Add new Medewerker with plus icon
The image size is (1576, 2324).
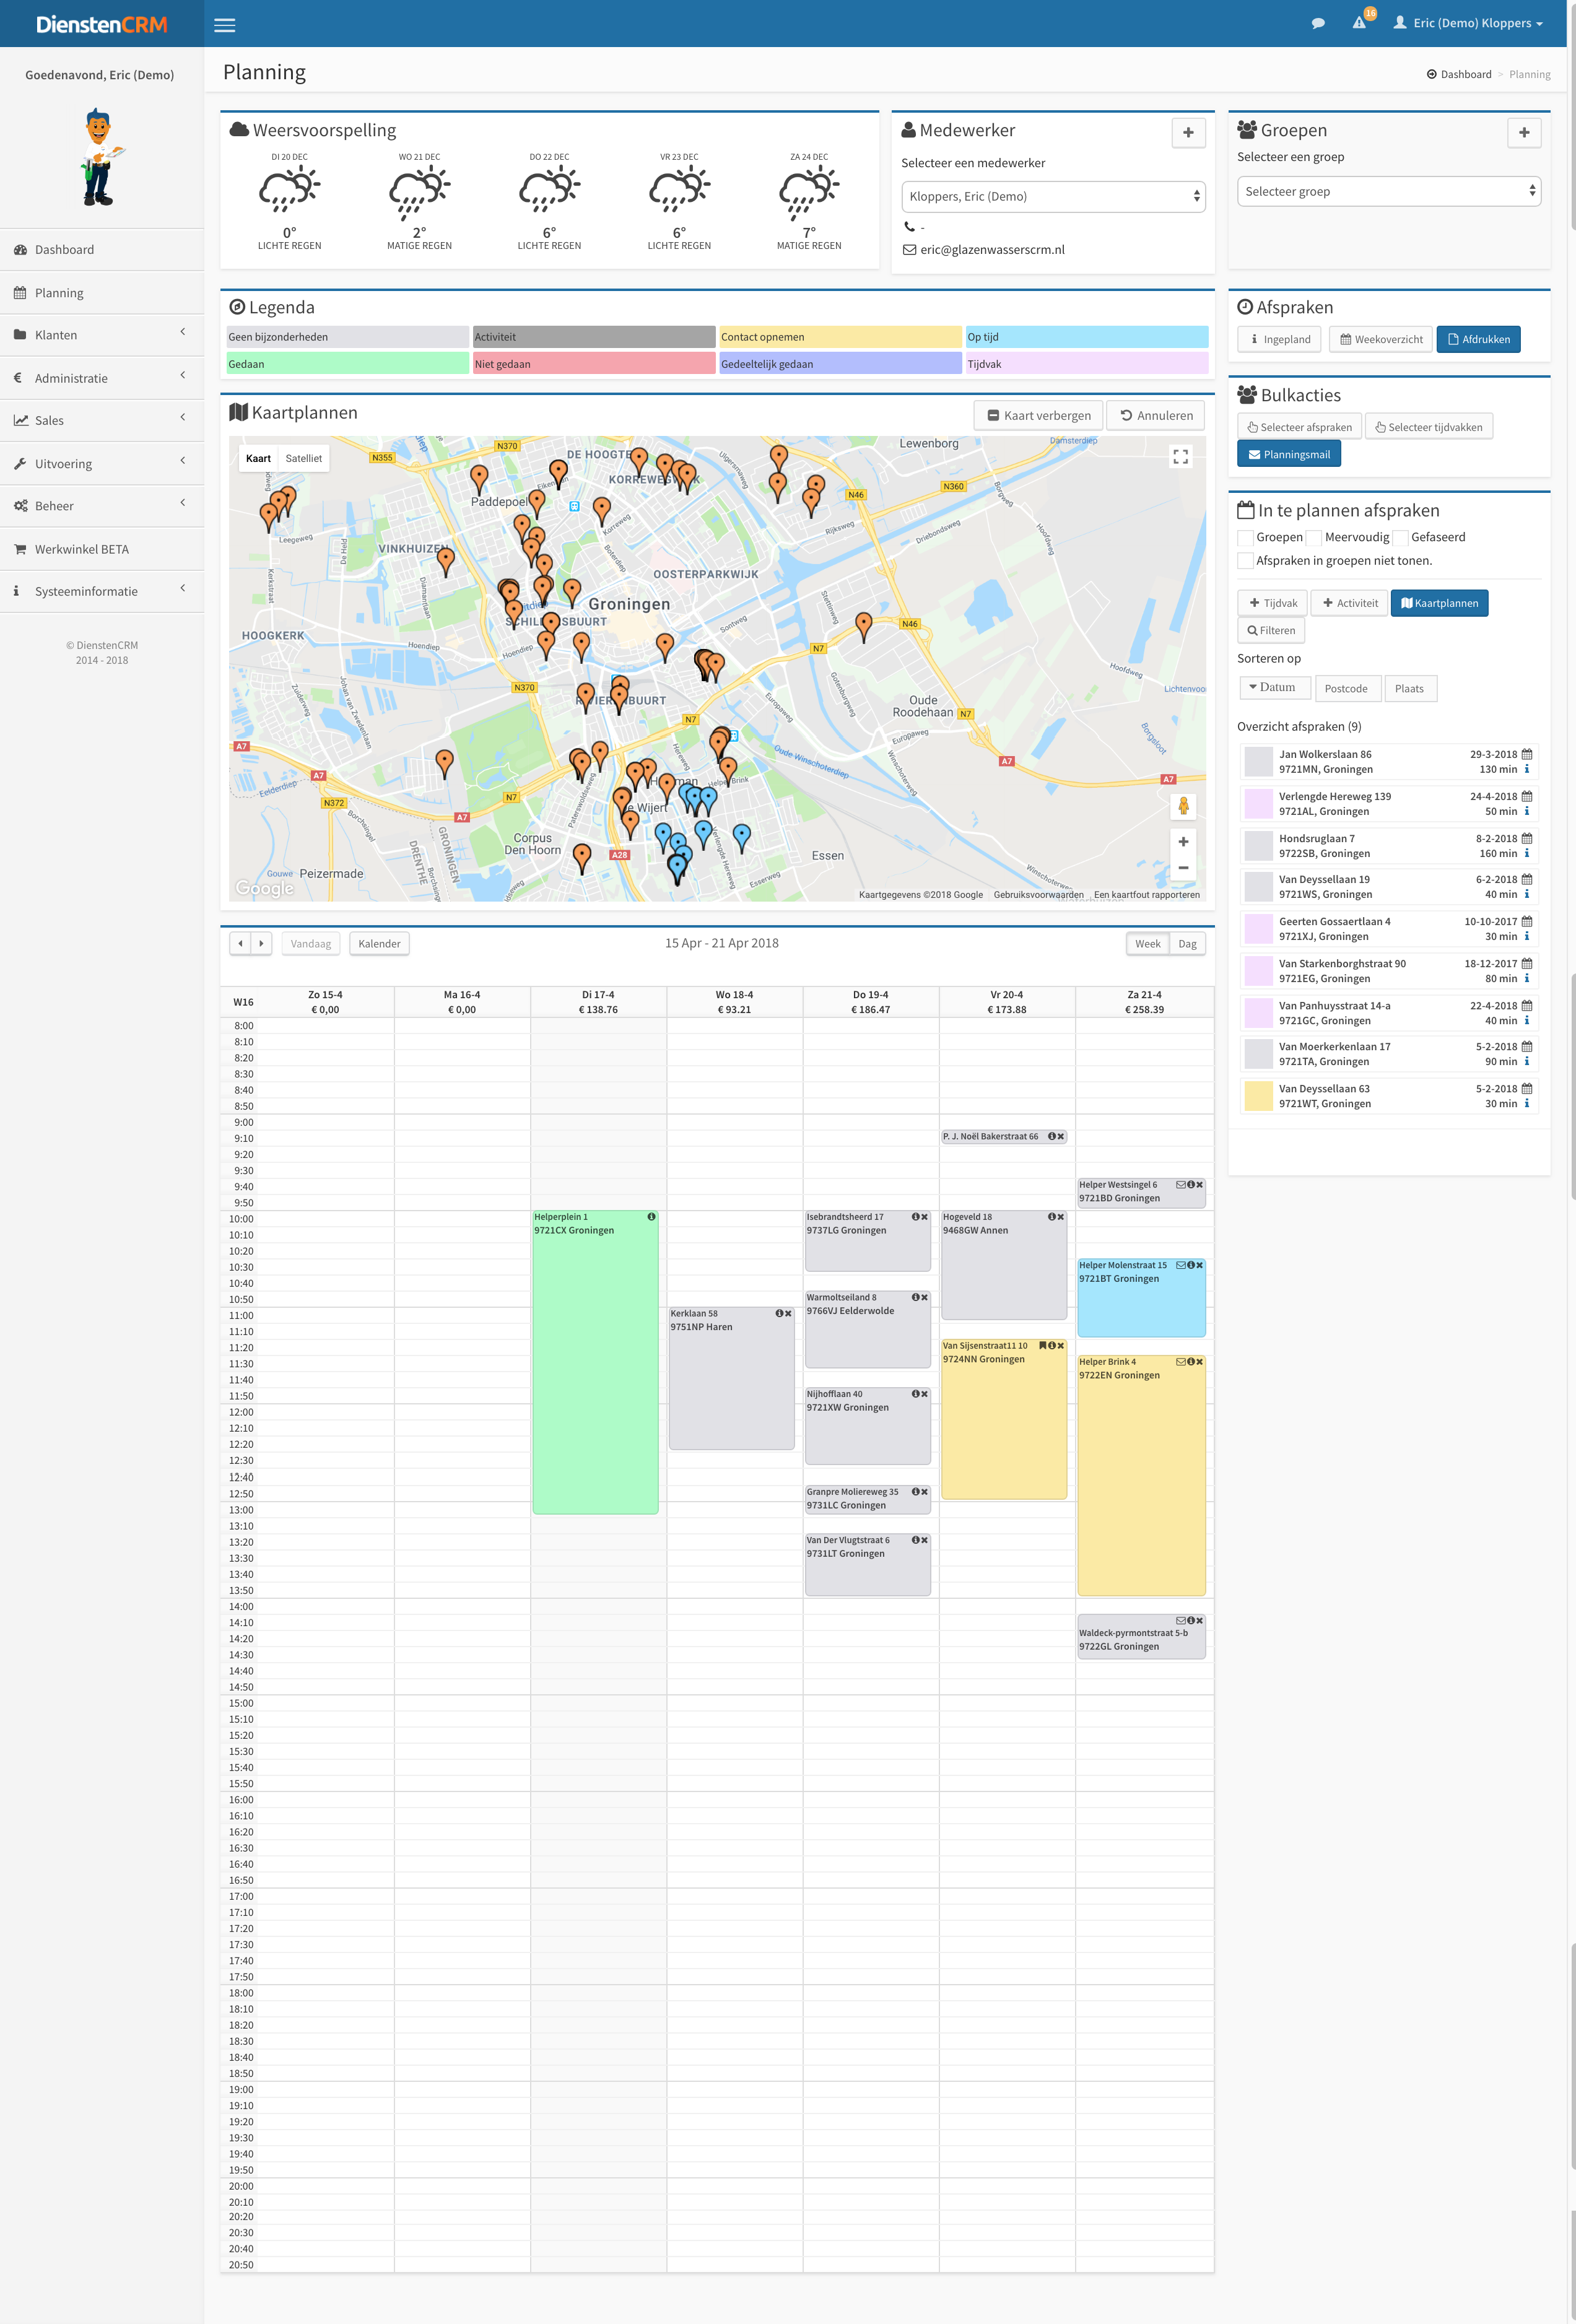click(1188, 132)
